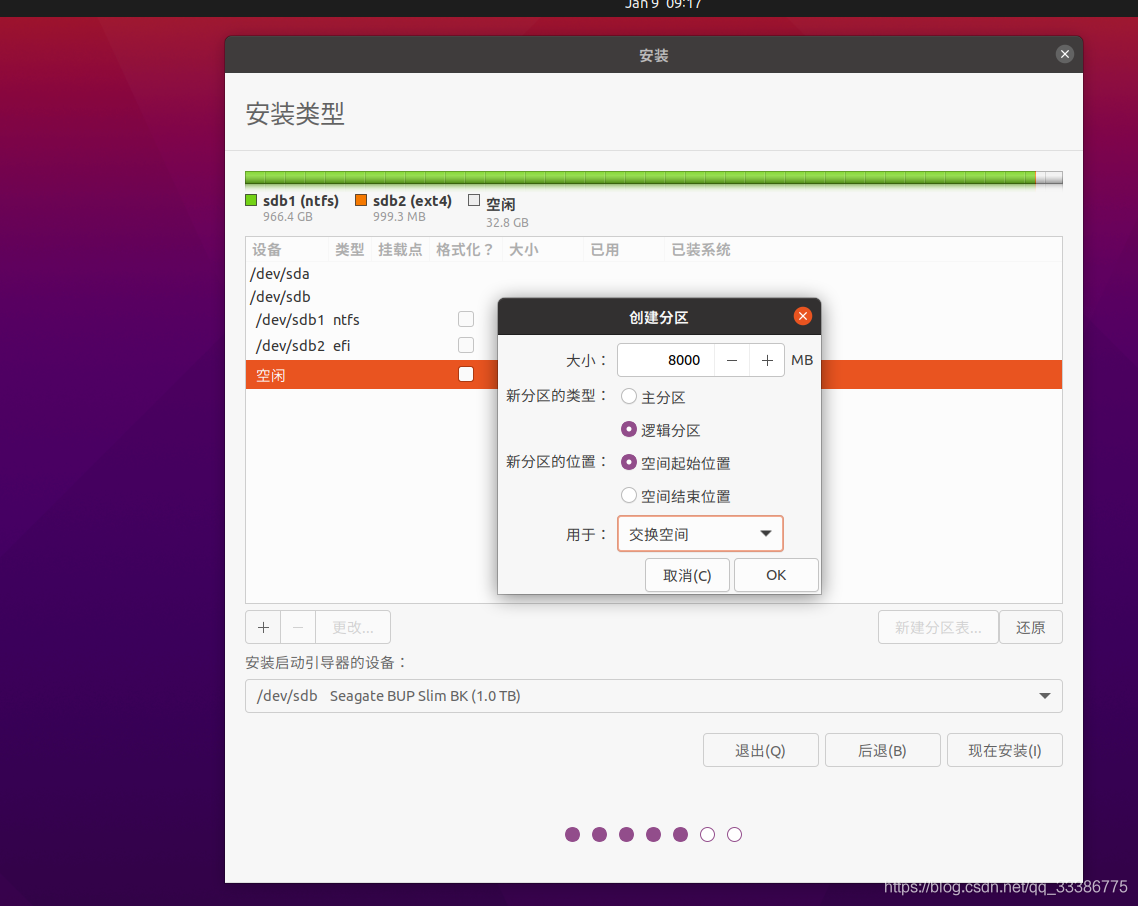Click the size input field showing 8000
The height and width of the screenshot is (906, 1138).
666,360
